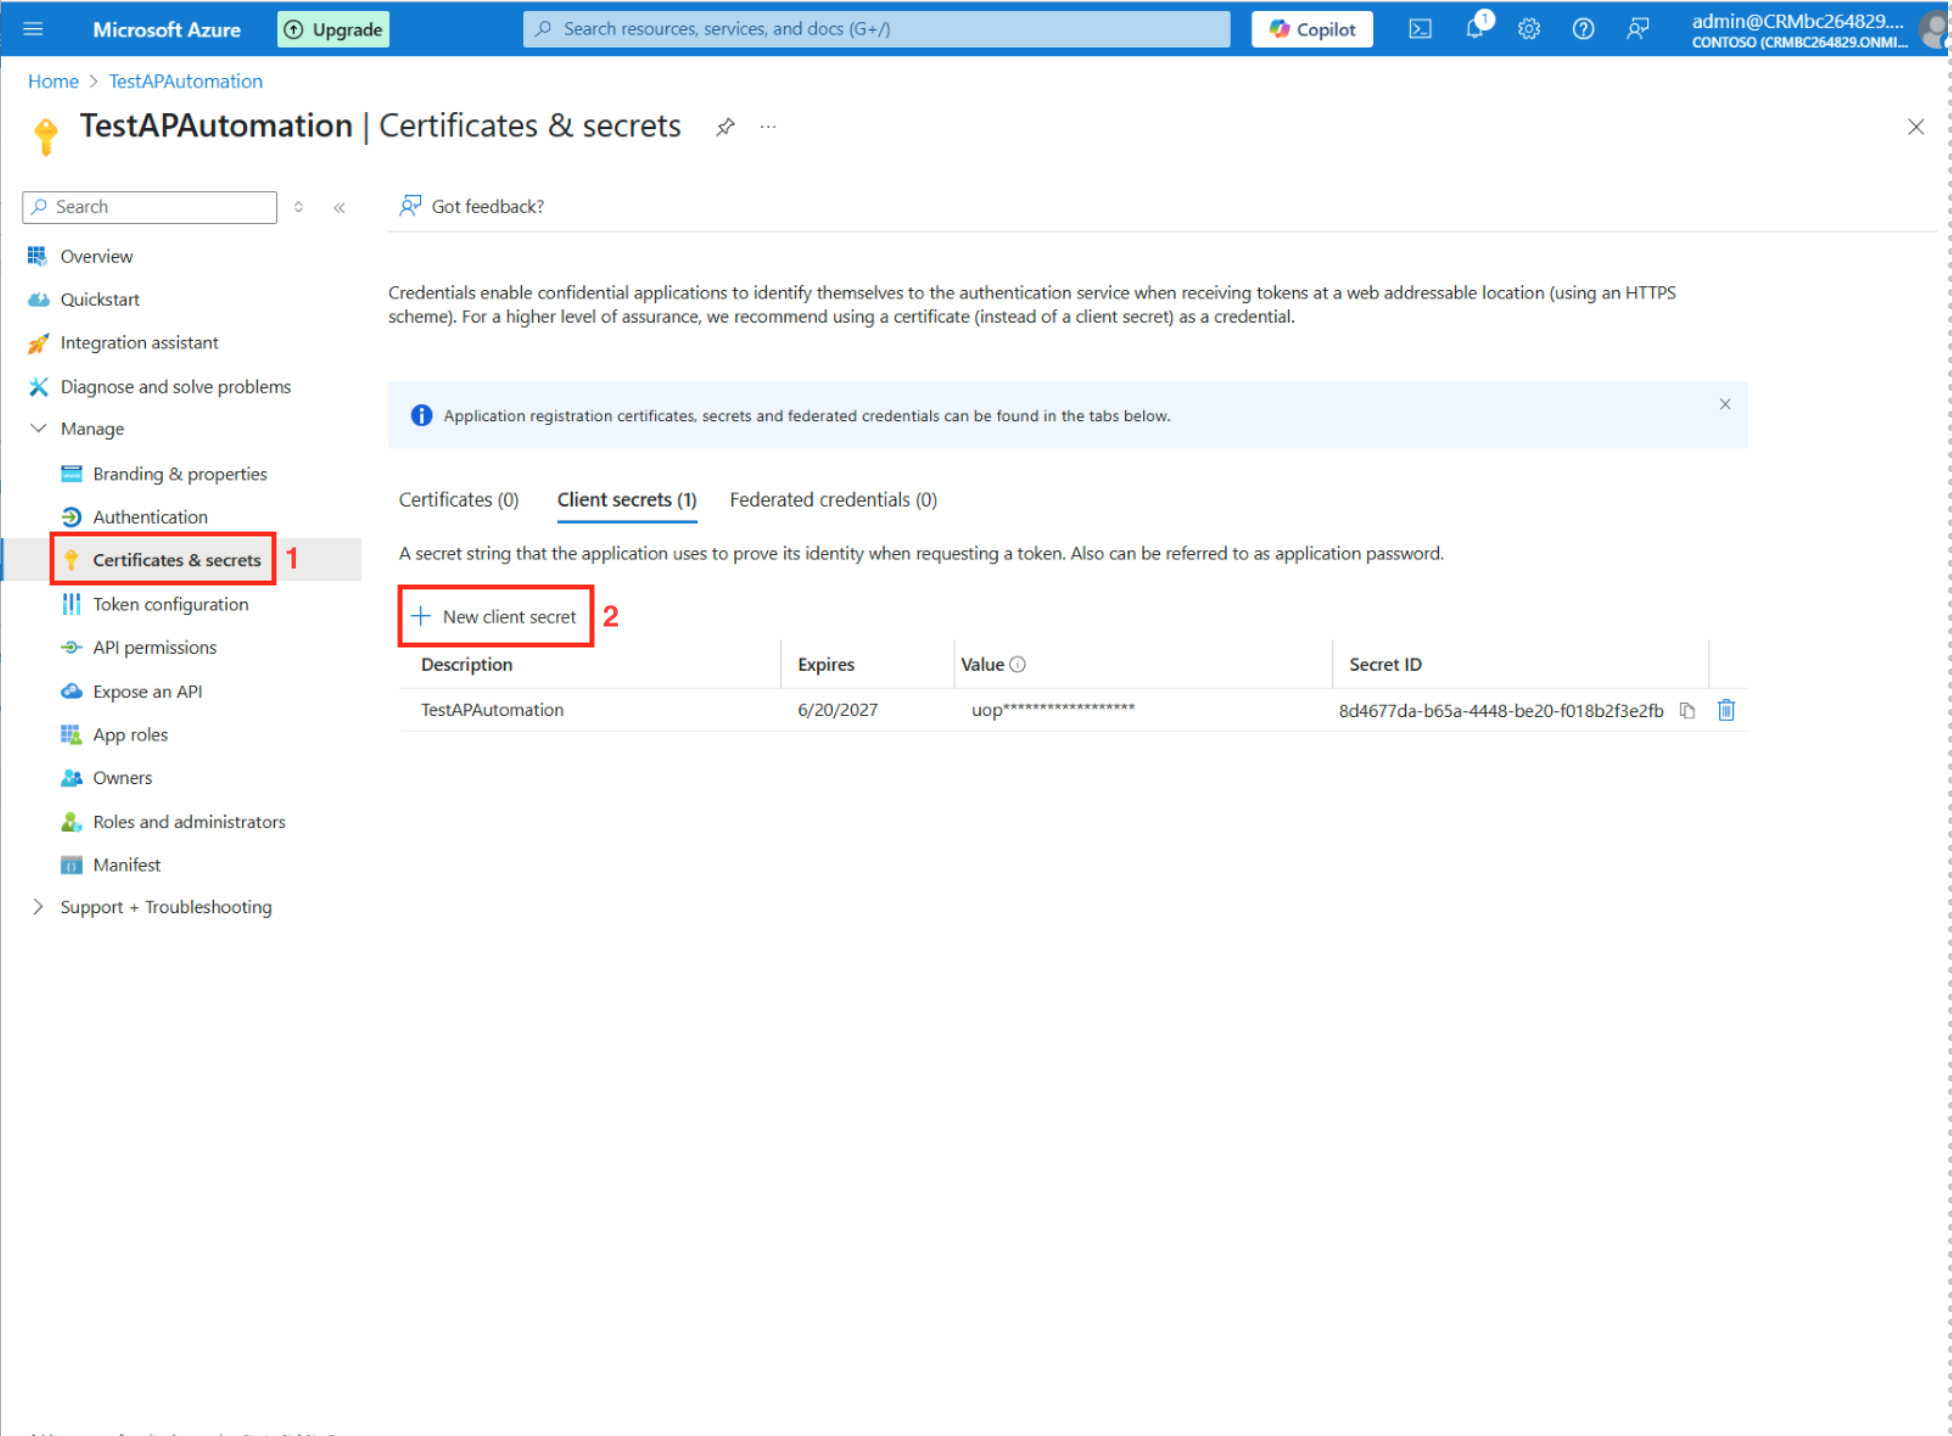Open Branding & properties

[180, 474]
